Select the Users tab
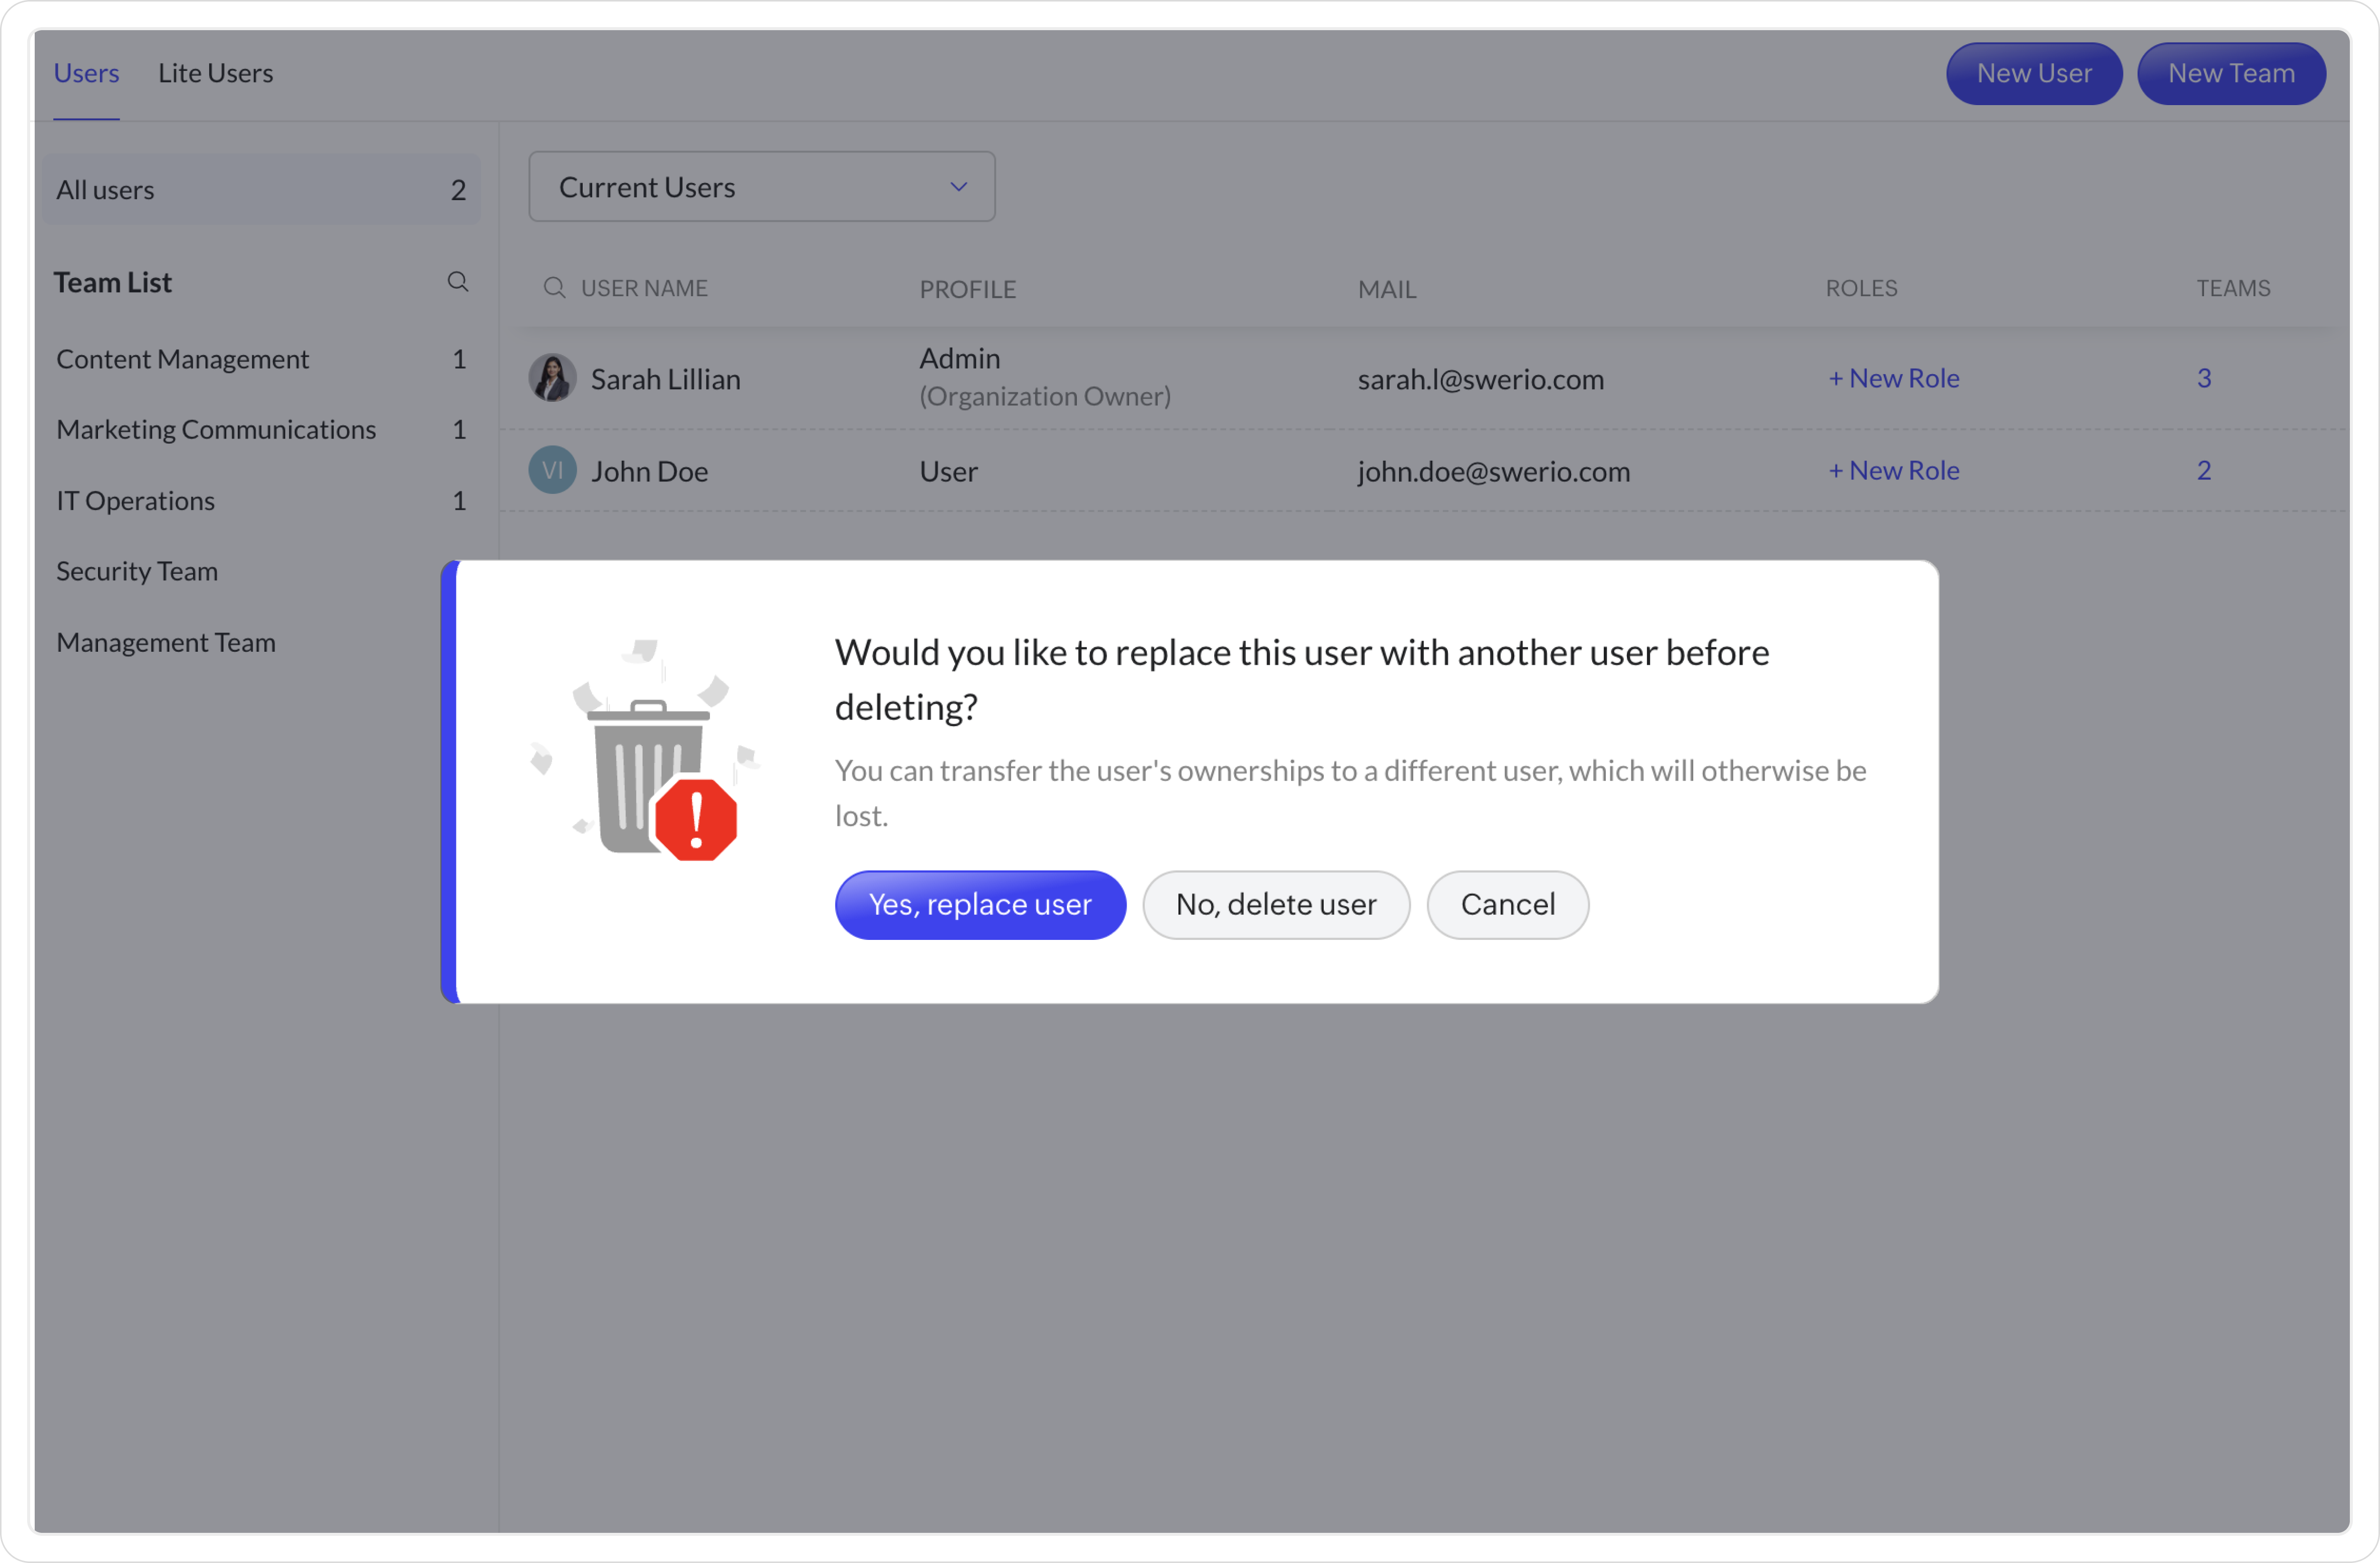 (x=86, y=73)
